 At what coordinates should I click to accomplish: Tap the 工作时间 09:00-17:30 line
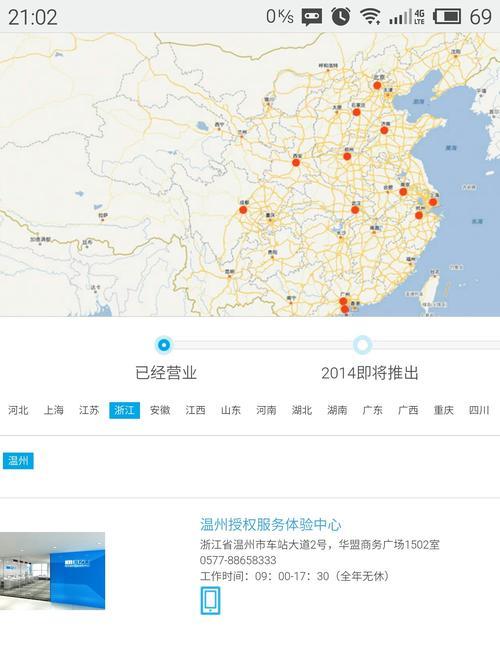coord(294,576)
